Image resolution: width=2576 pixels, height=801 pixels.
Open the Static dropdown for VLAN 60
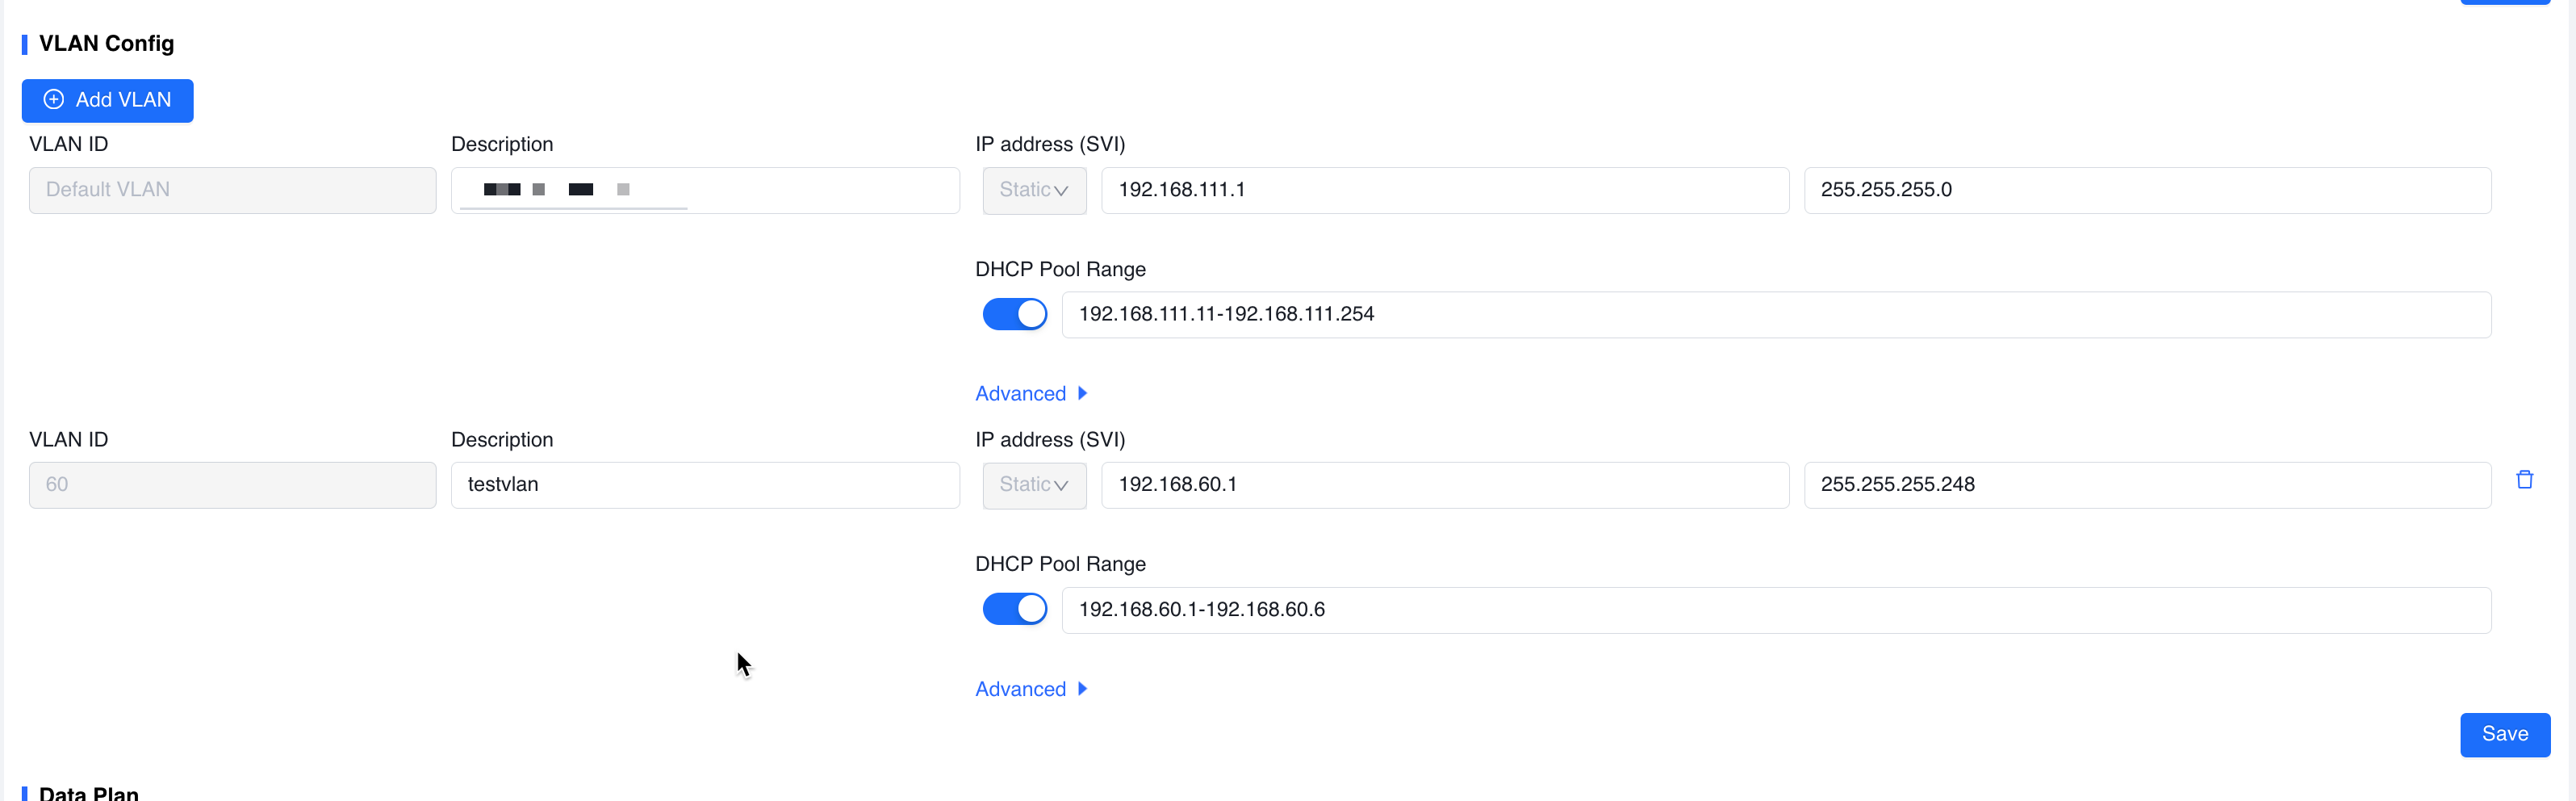1034,485
